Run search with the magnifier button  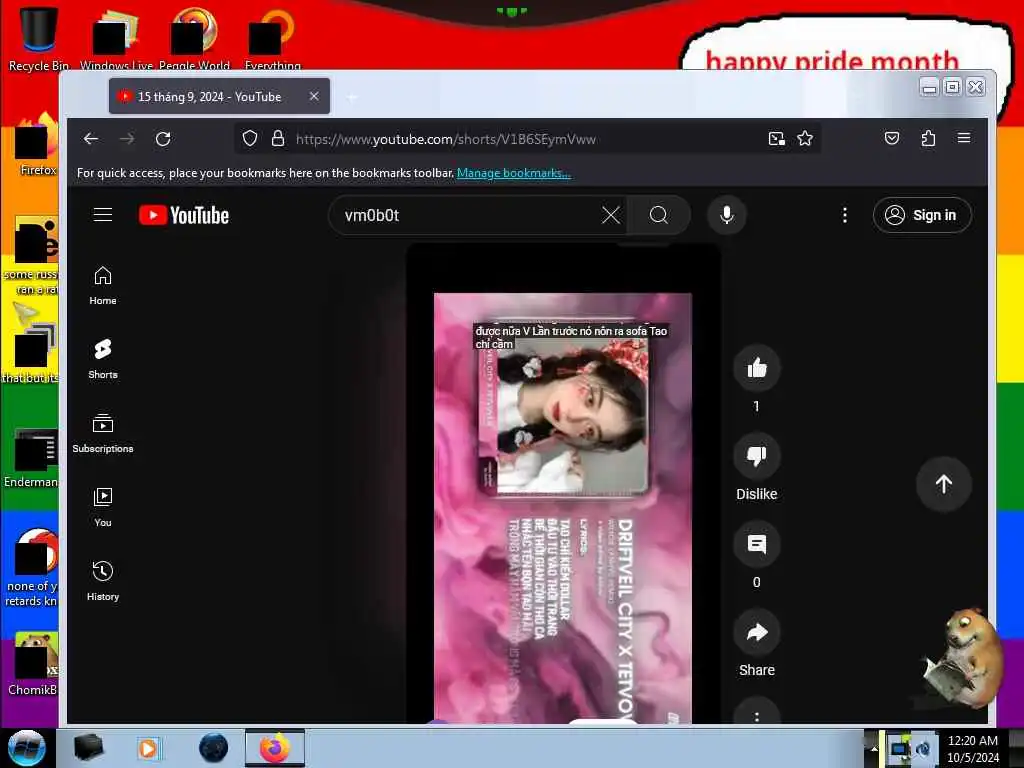click(658, 215)
